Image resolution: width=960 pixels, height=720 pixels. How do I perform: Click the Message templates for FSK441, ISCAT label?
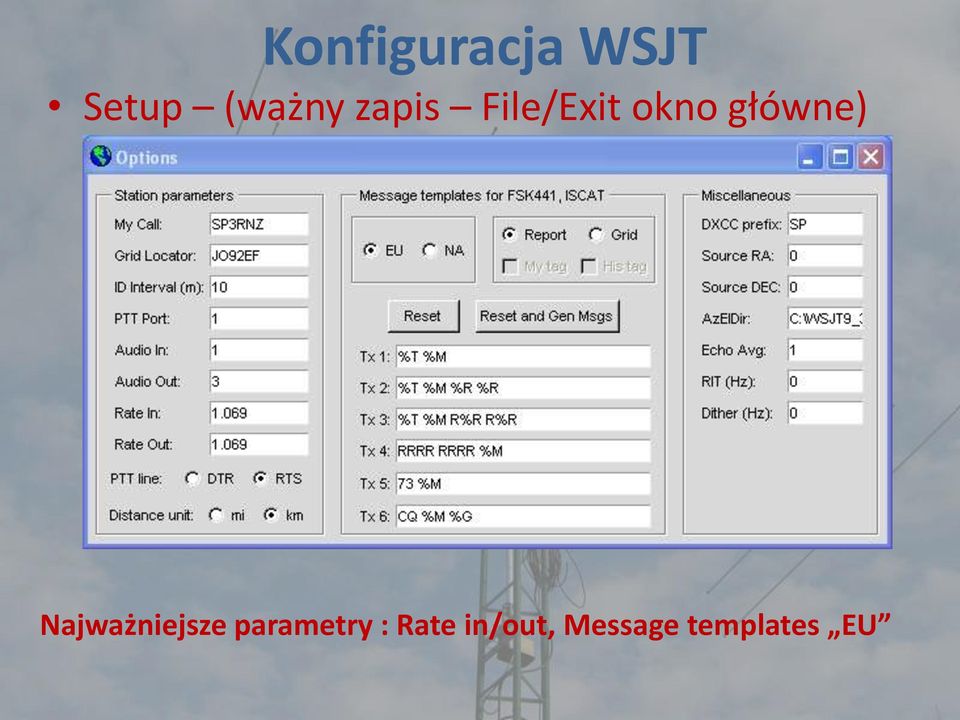(482, 195)
